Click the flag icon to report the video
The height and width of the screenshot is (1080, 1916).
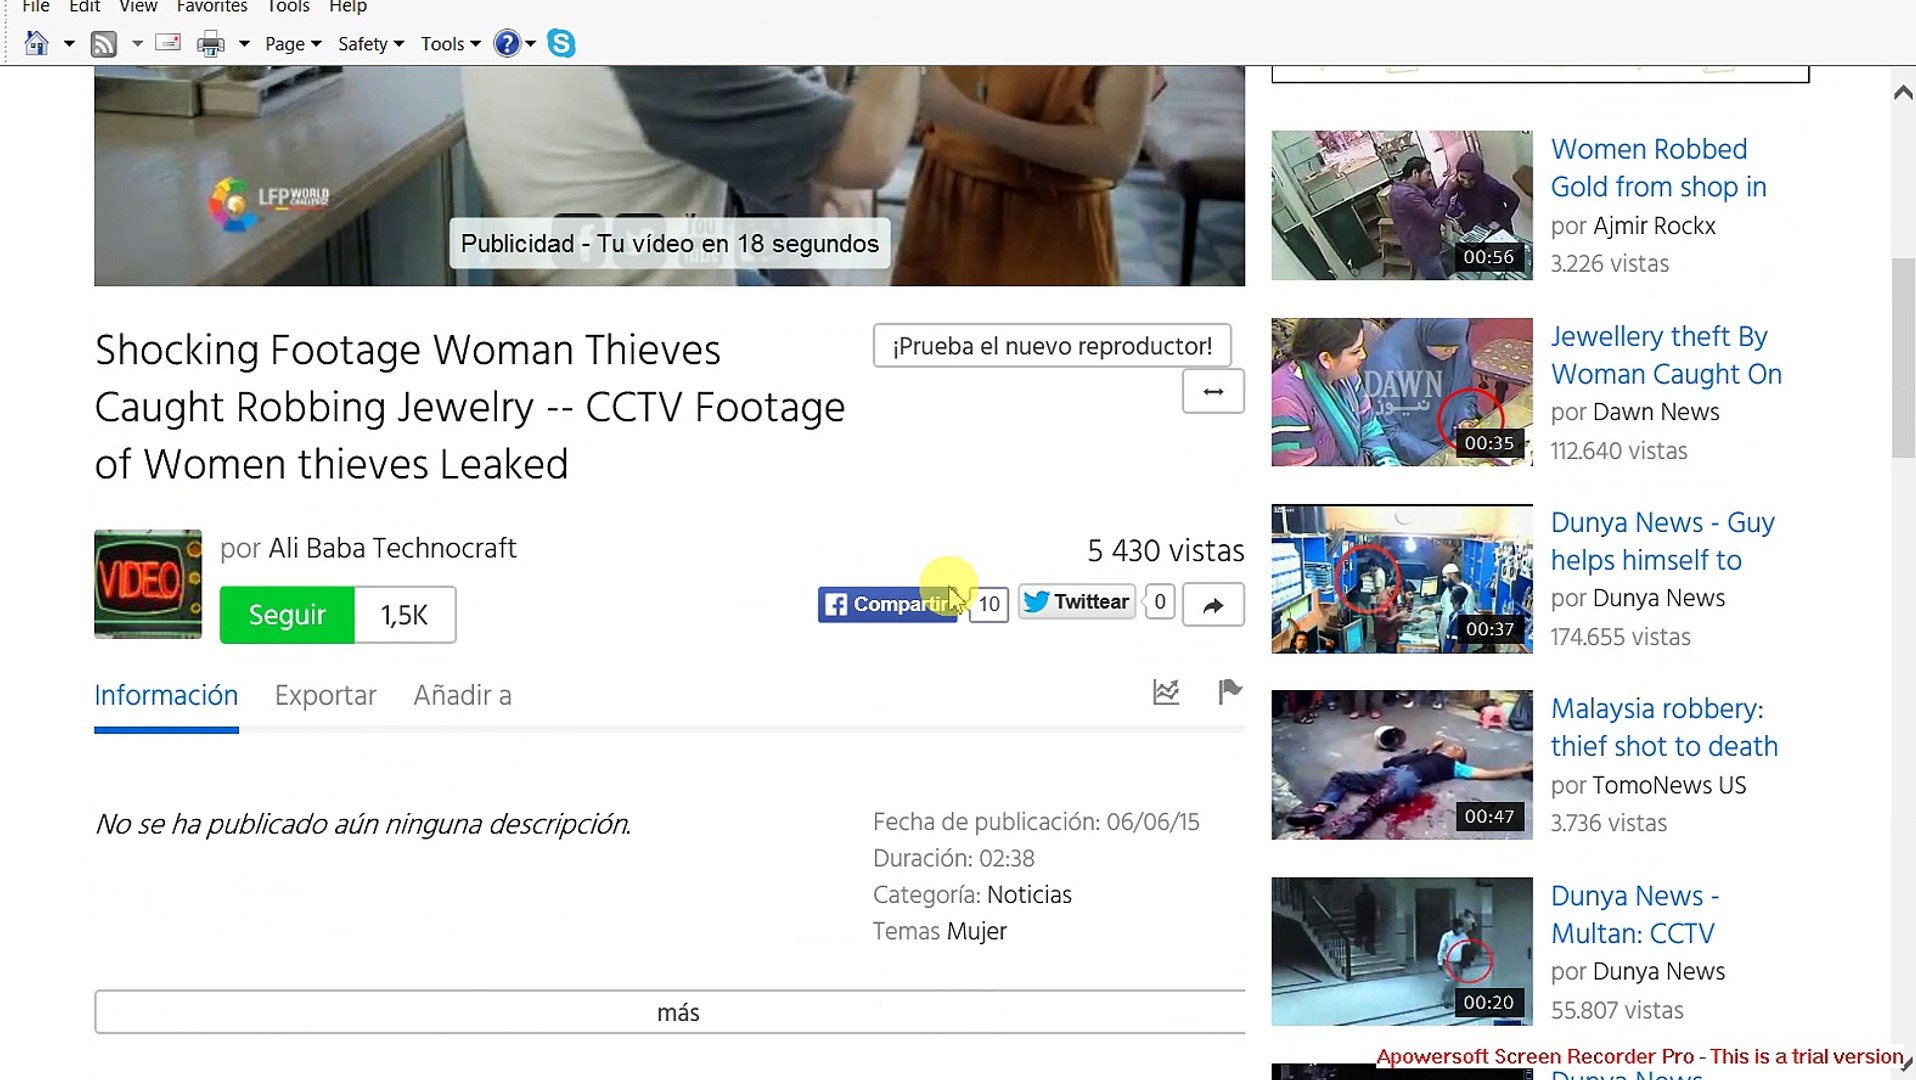click(1229, 691)
